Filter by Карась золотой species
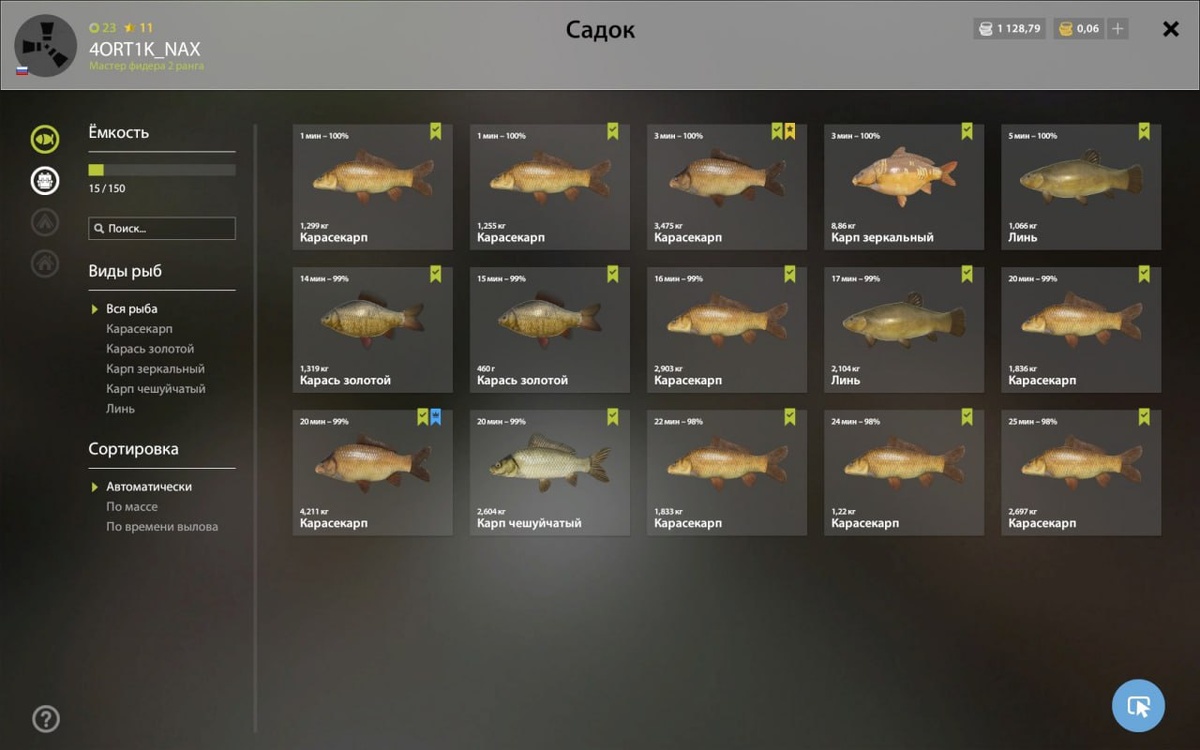This screenshot has width=1200, height=750. click(150, 349)
